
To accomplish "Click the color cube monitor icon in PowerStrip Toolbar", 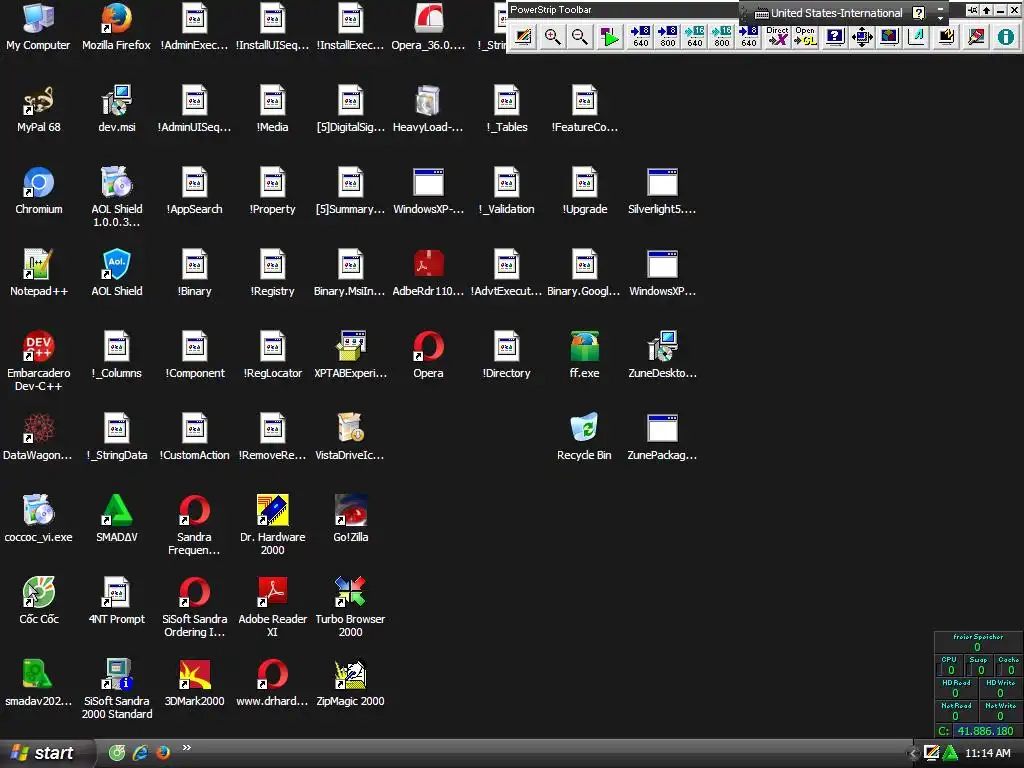I will [889, 37].
